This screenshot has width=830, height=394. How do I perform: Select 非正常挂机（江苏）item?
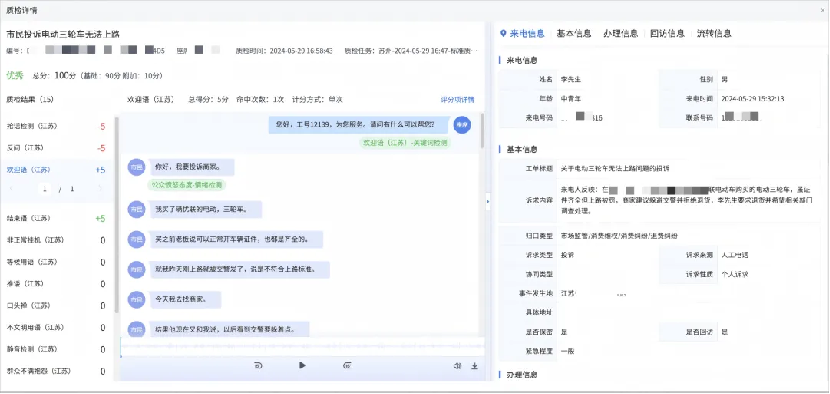click(x=56, y=240)
